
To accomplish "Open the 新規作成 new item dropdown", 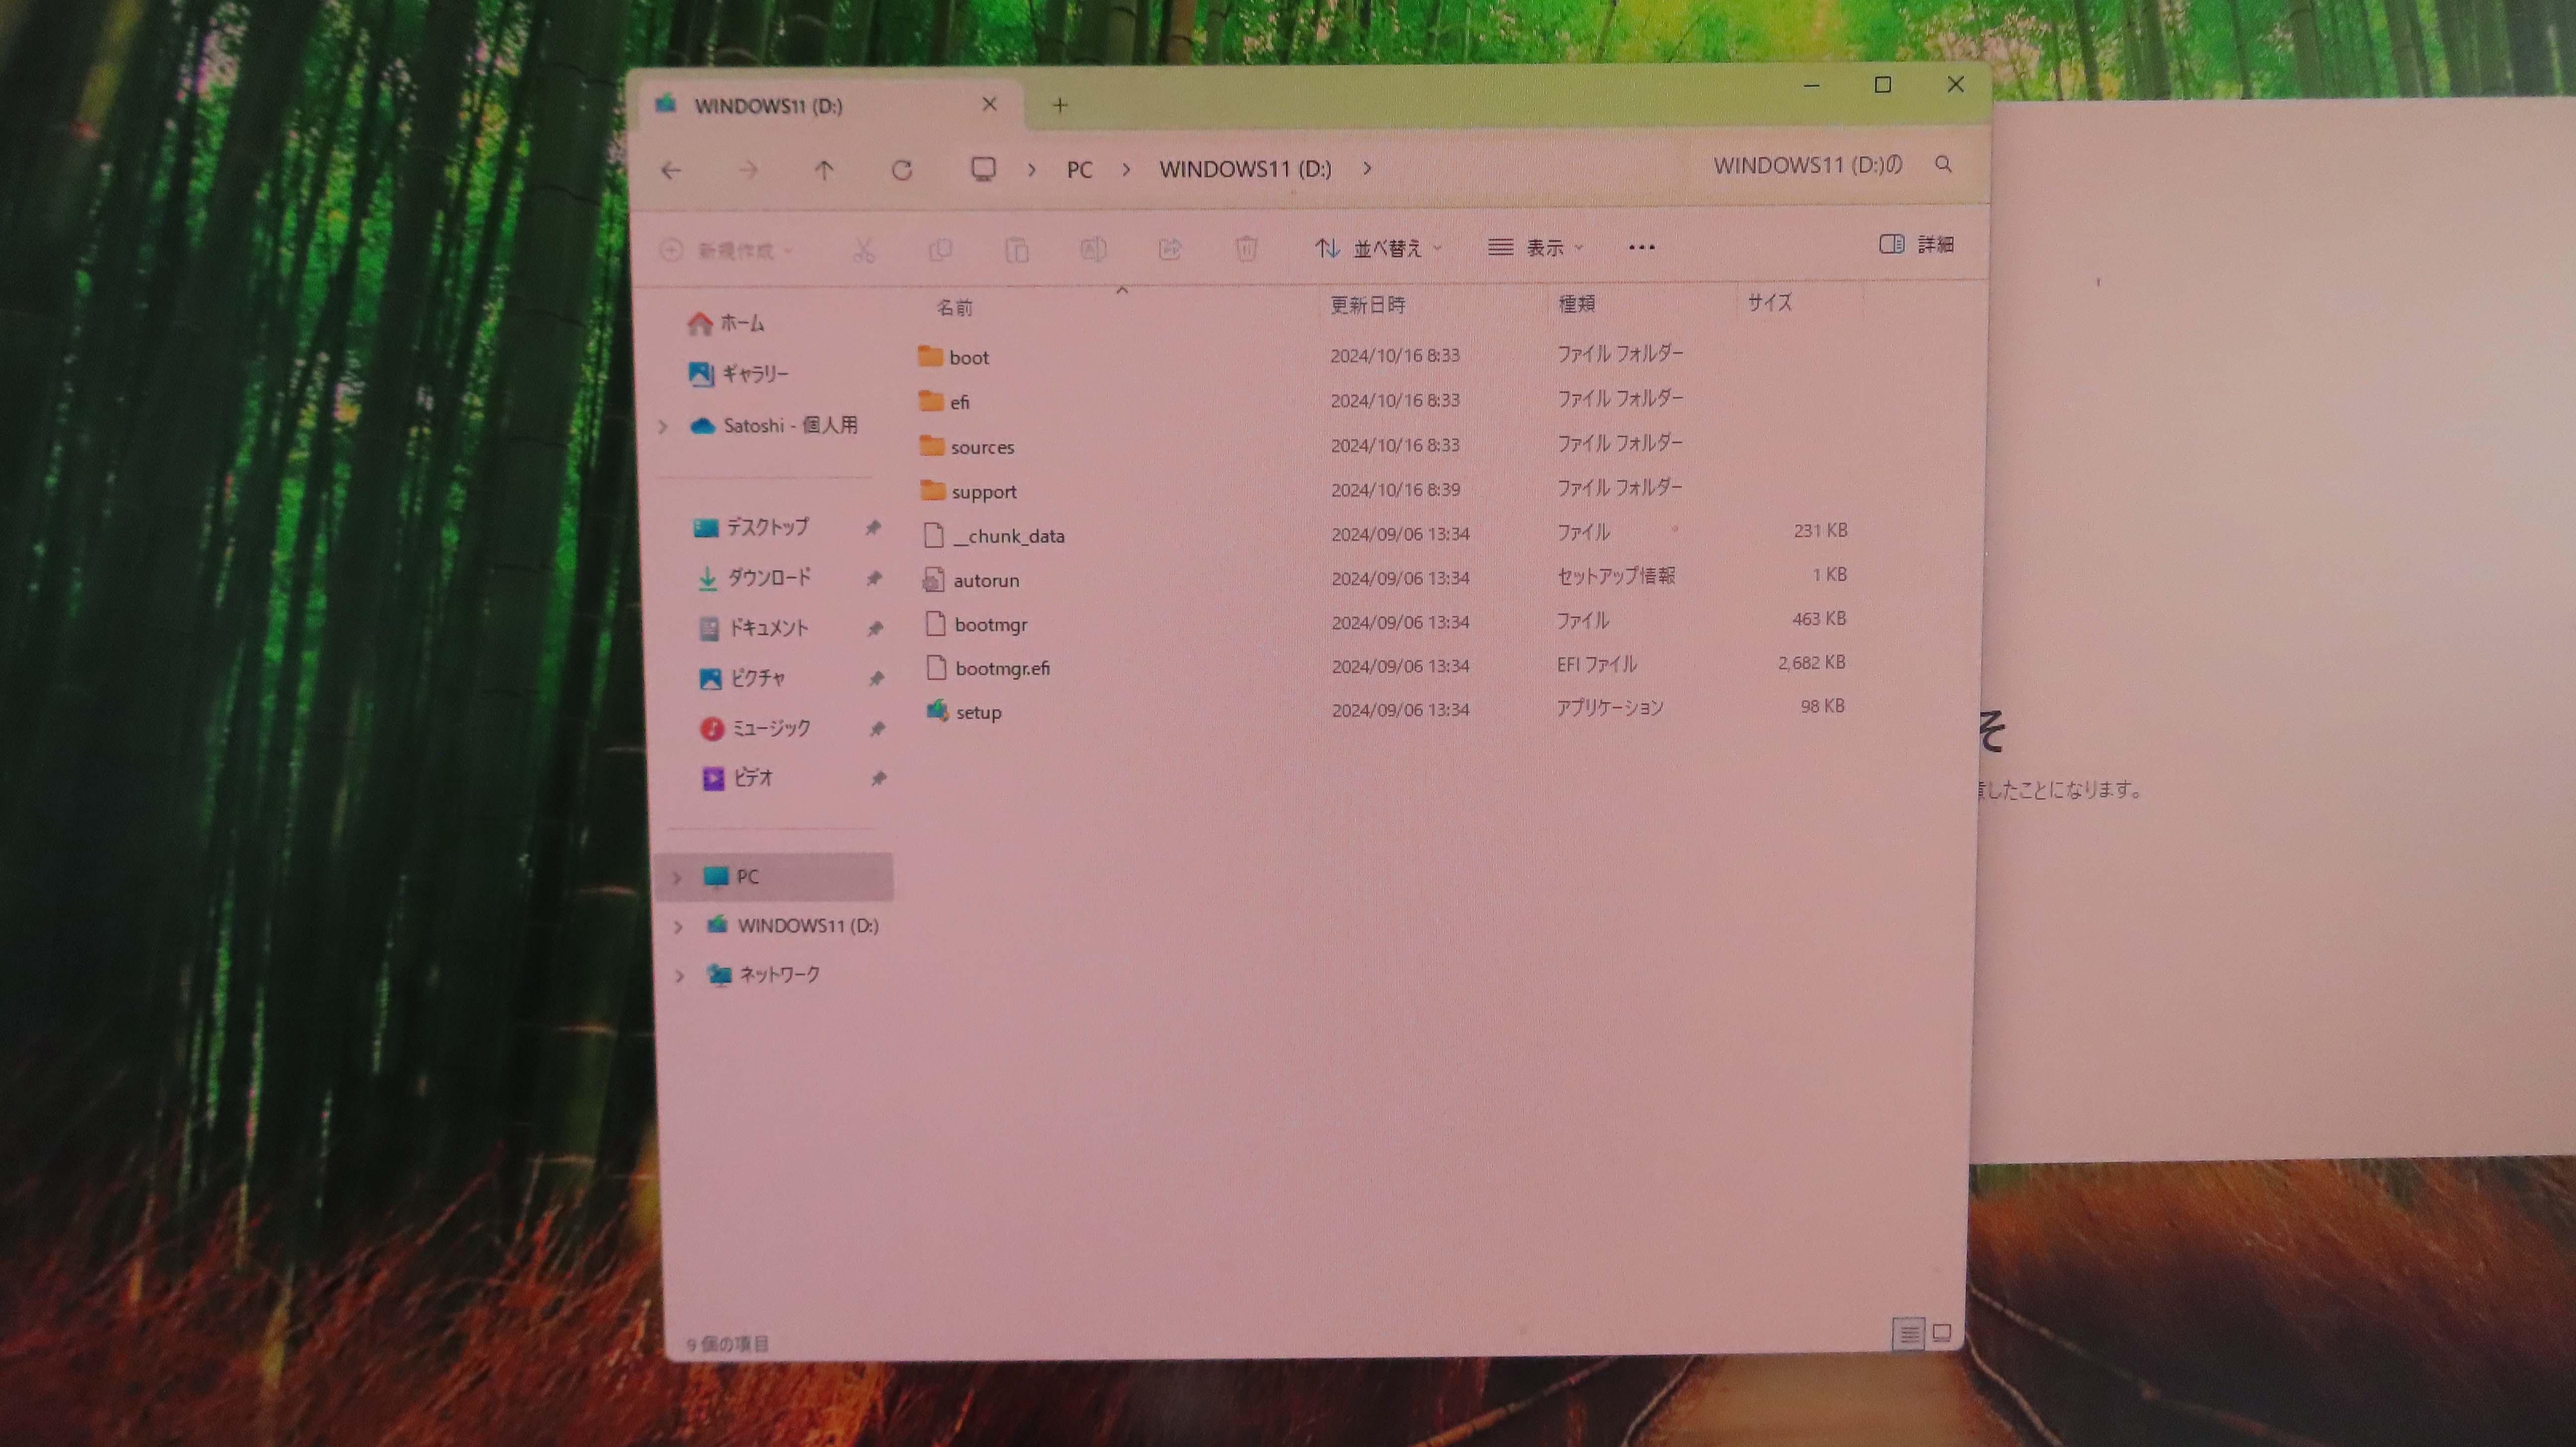I will click(727, 250).
